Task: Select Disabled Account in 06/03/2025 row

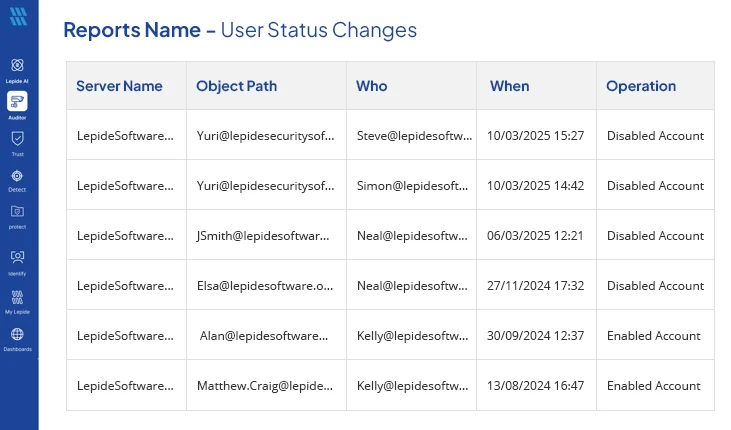Action: pos(655,236)
